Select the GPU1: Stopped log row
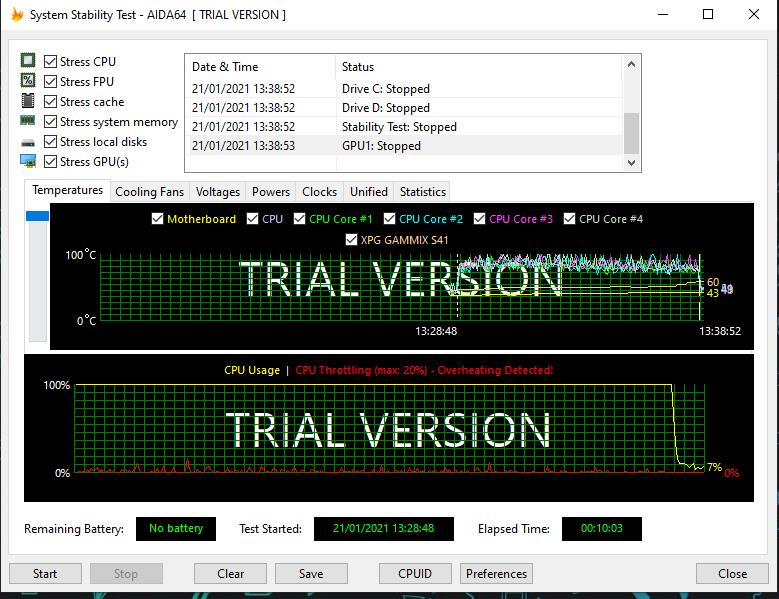The image size is (779, 599). (404, 146)
